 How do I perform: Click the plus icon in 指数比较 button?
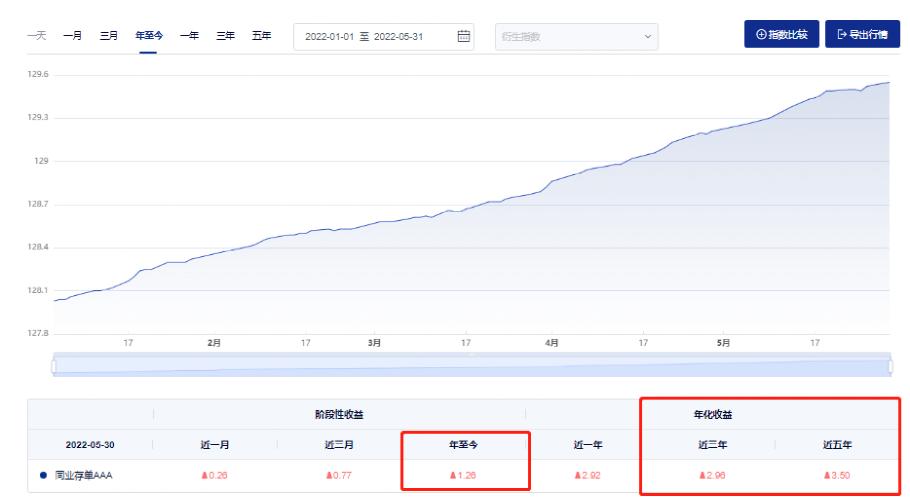click(x=761, y=34)
